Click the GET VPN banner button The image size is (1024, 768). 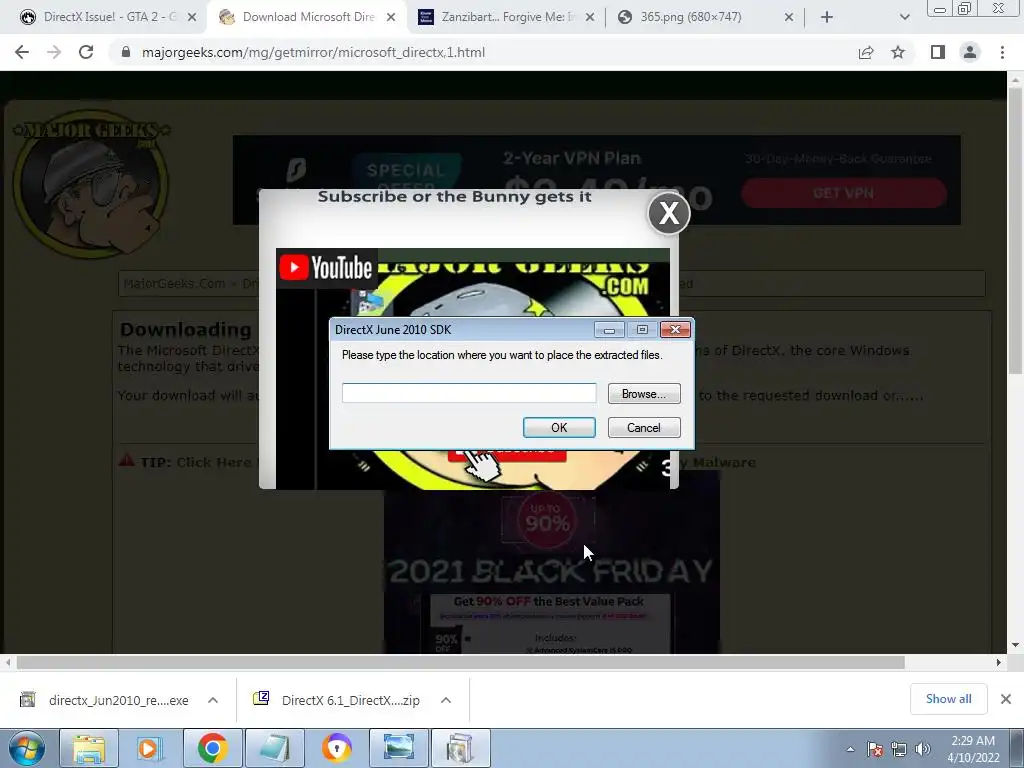point(844,193)
